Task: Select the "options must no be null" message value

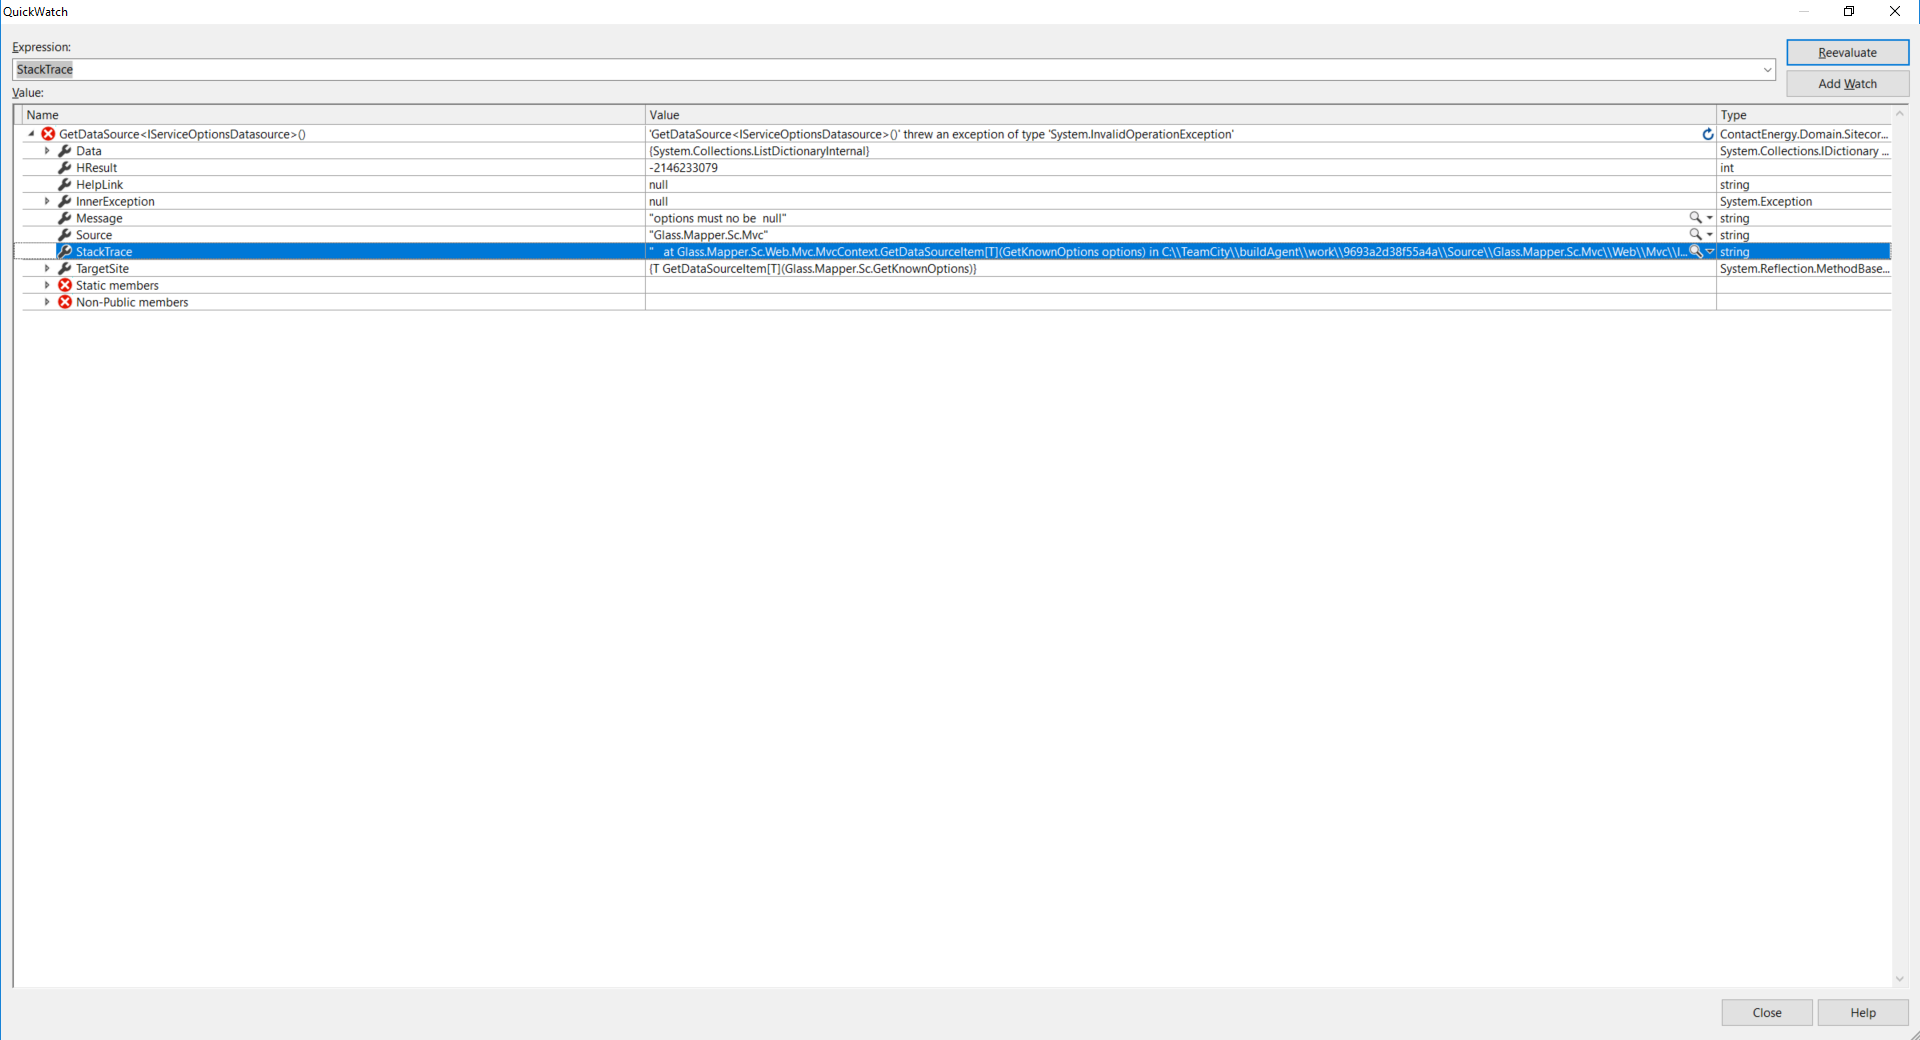Action: click(718, 218)
